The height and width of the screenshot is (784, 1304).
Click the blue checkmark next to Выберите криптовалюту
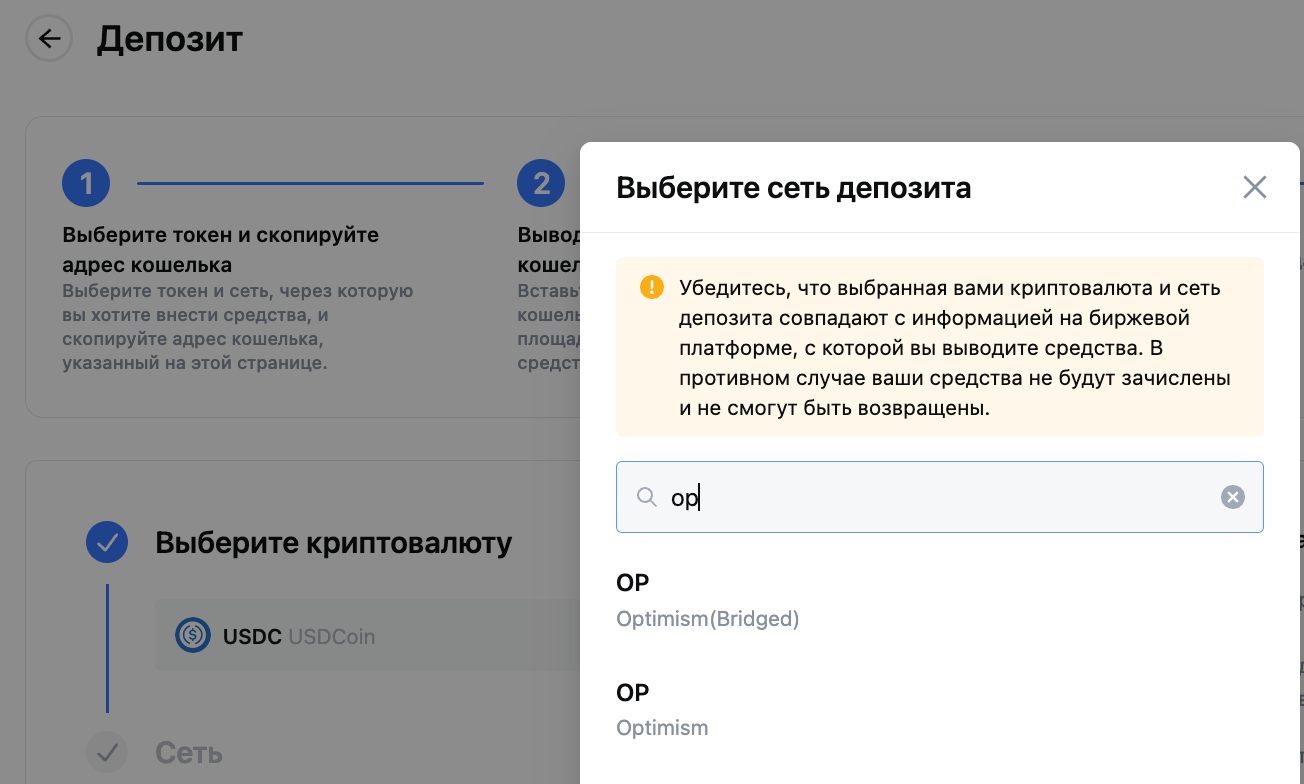(x=107, y=543)
